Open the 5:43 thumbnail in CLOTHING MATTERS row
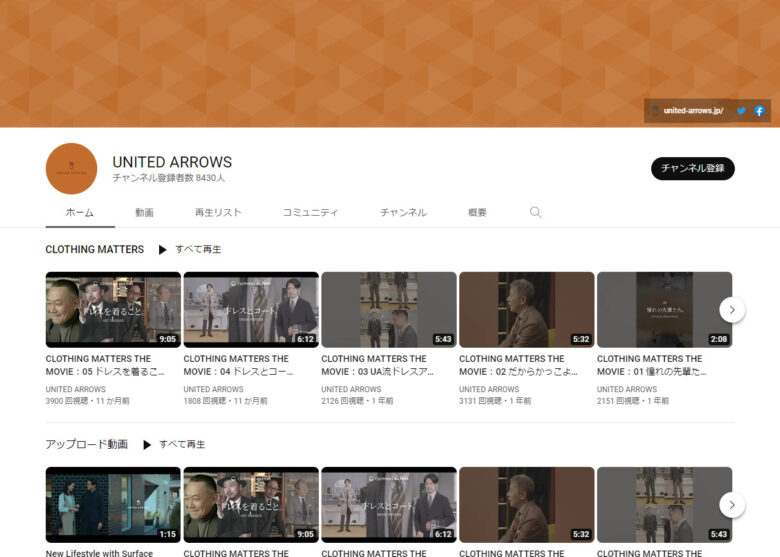 389,310
